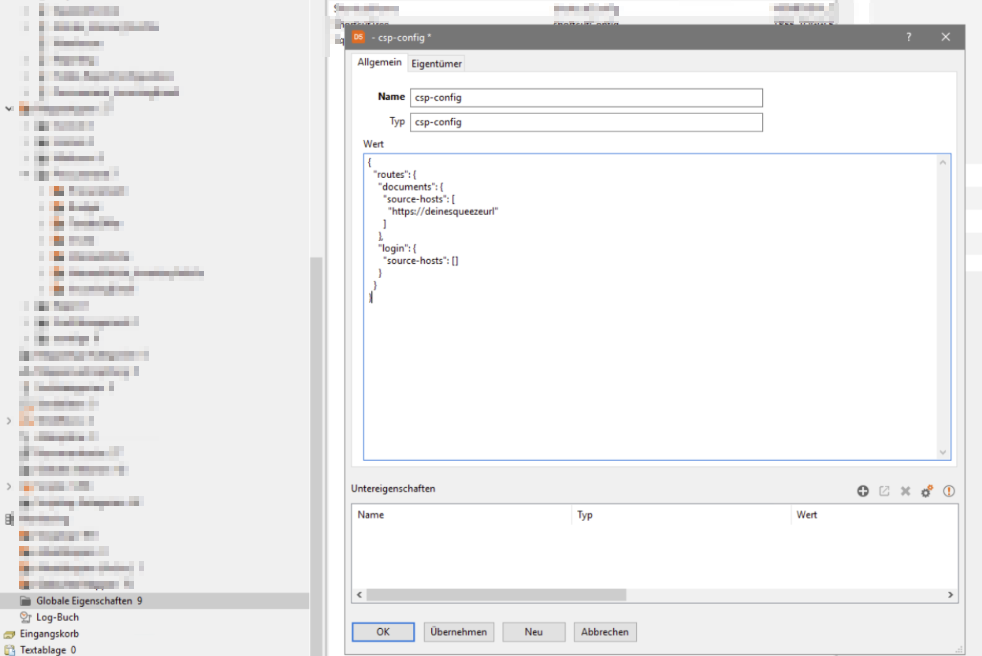Screen dimensions: 982x656
Task: Add a new sub-property with the plus icon
Action: pyautogui.click(x=863, y=491)
